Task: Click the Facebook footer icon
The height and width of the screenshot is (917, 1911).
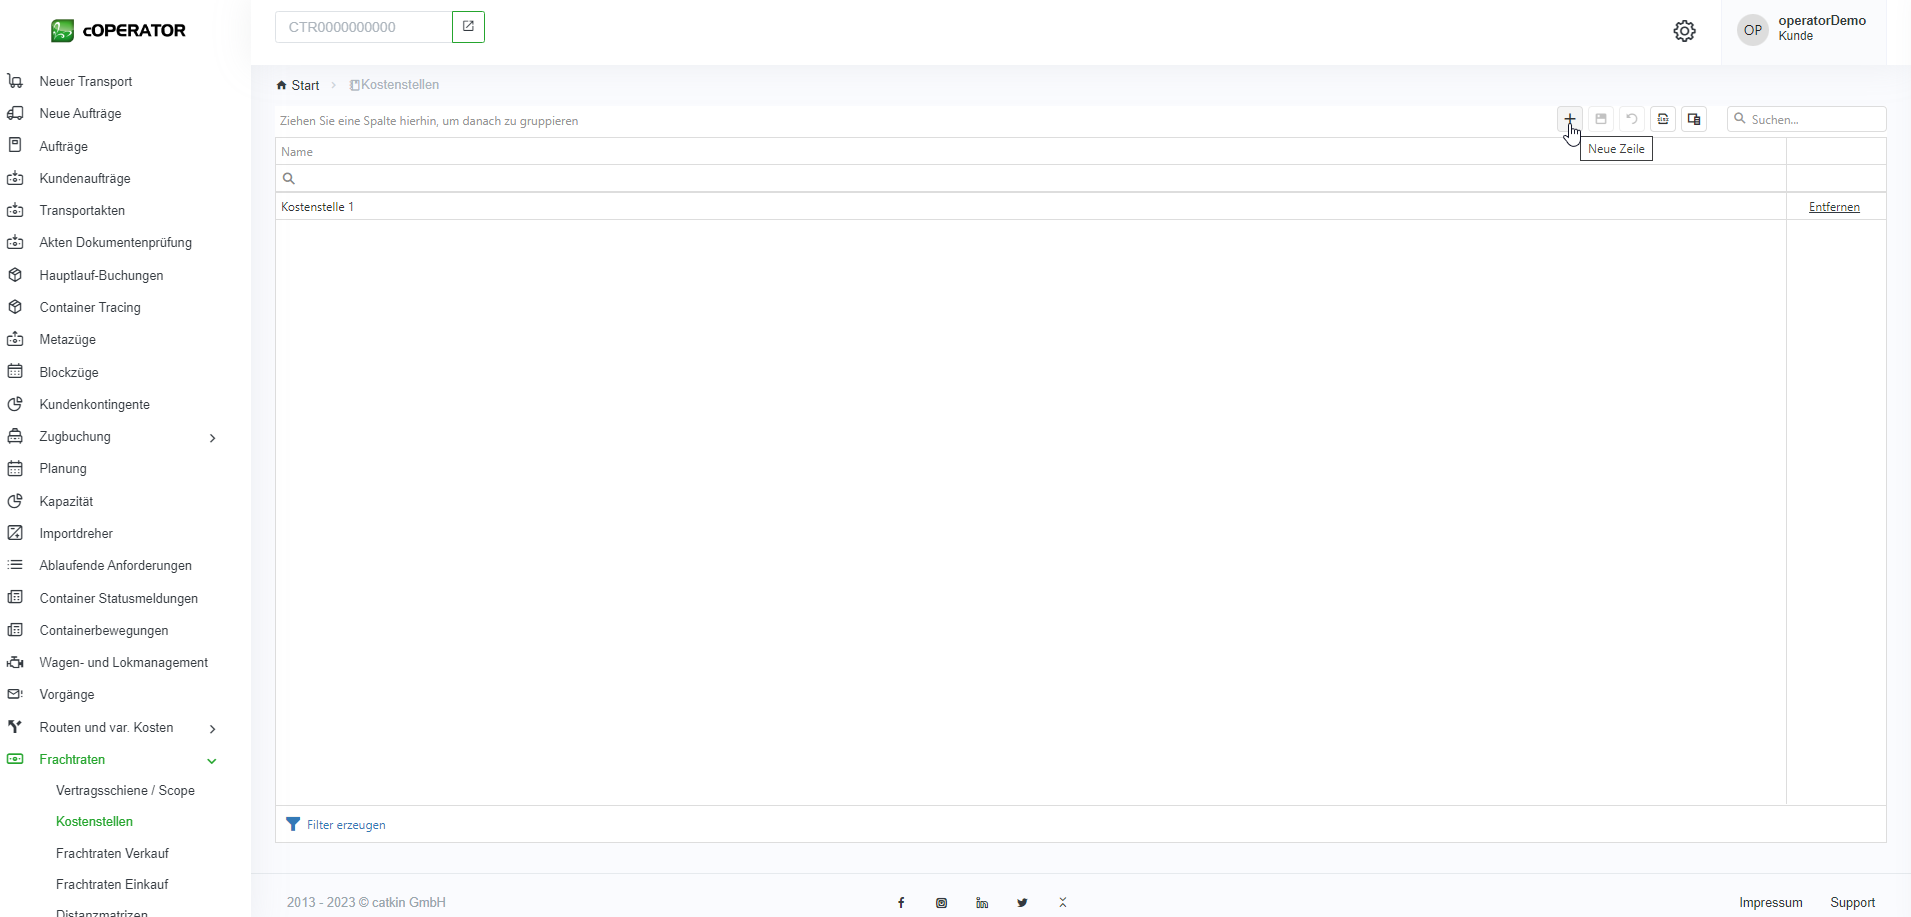Action: [901, 903]
